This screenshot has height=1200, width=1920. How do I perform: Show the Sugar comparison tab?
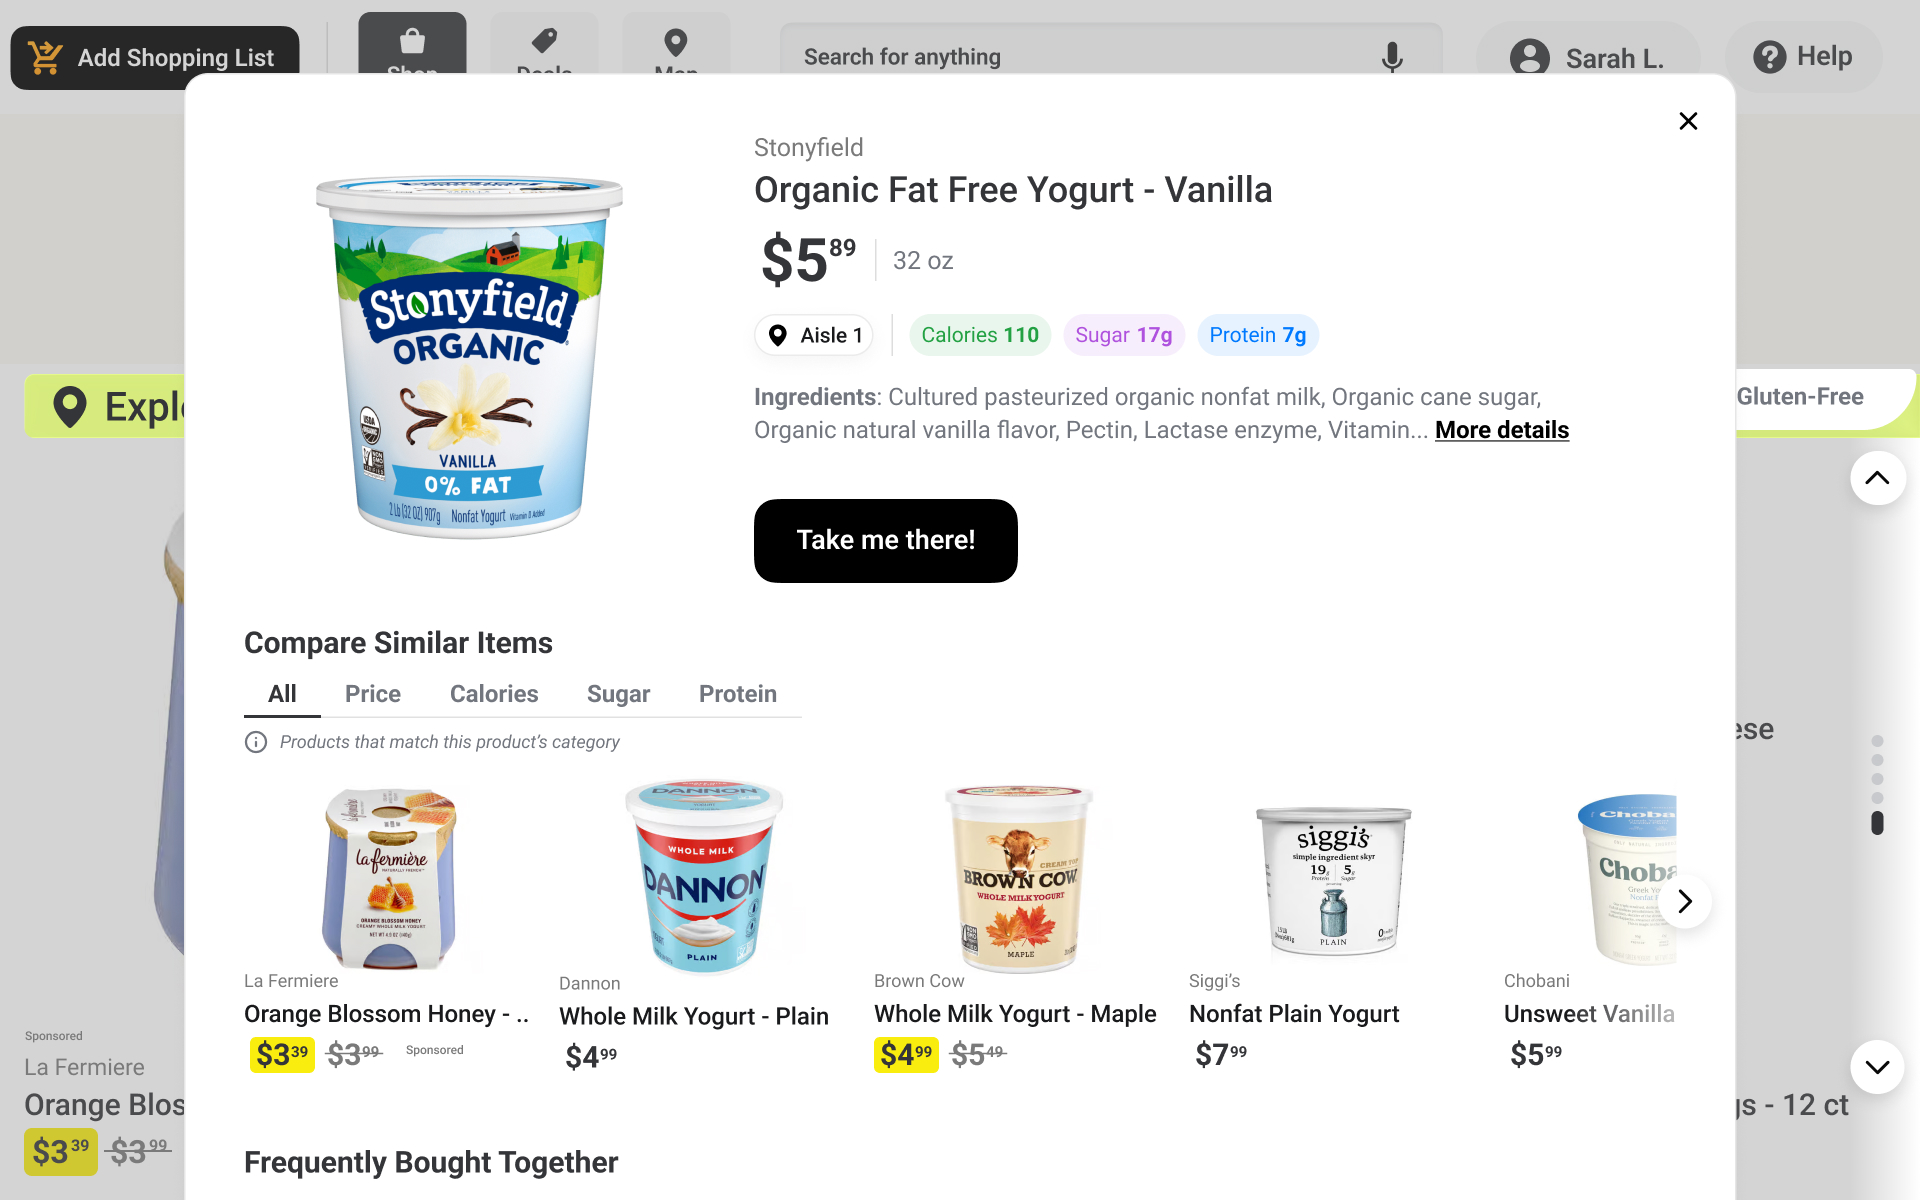[618, 694]
